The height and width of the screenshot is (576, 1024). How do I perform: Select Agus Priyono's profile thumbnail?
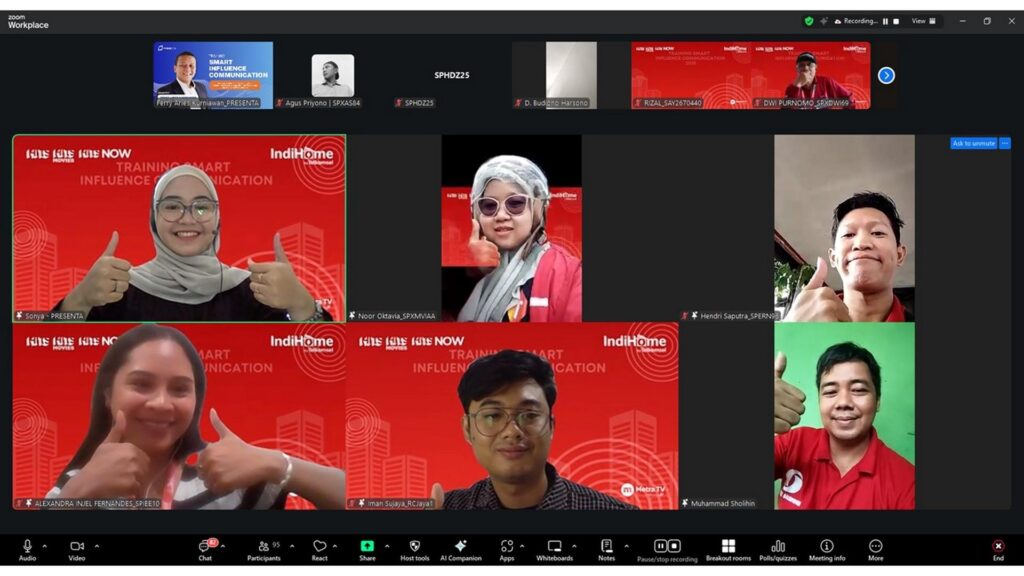point(332,75)
